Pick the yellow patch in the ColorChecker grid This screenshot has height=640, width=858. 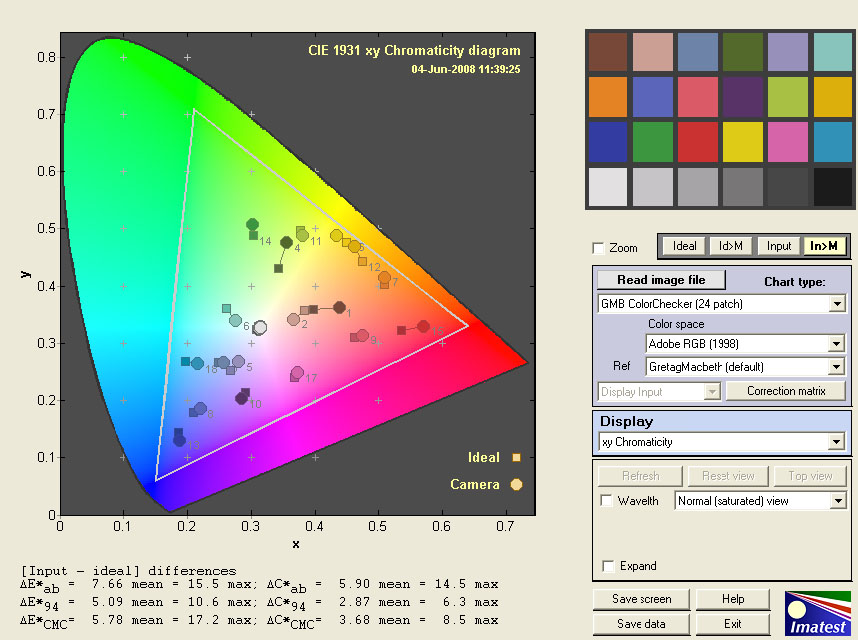pos(741,141)
